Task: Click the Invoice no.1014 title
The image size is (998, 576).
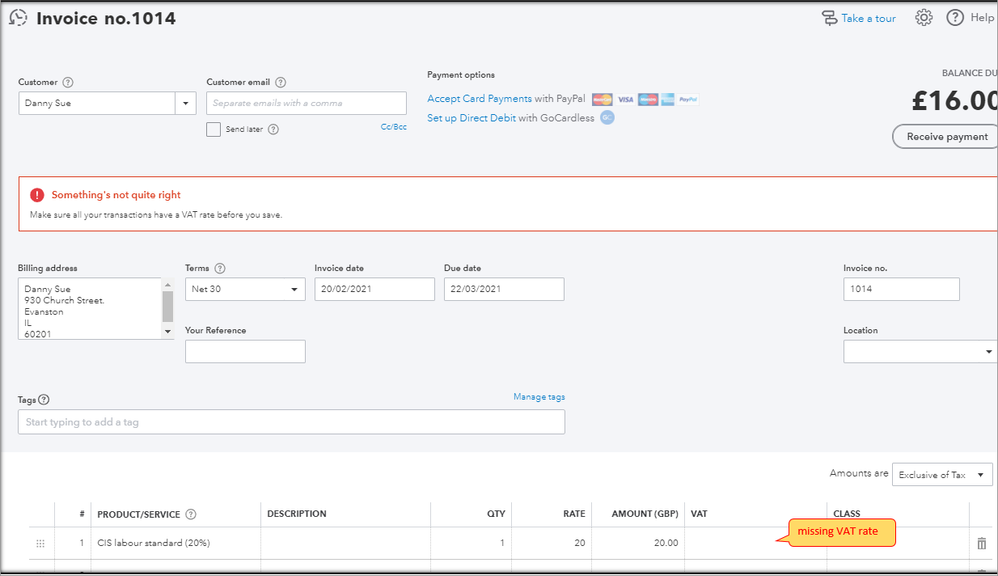Action: pyautogui.click(x=106, y=18)
